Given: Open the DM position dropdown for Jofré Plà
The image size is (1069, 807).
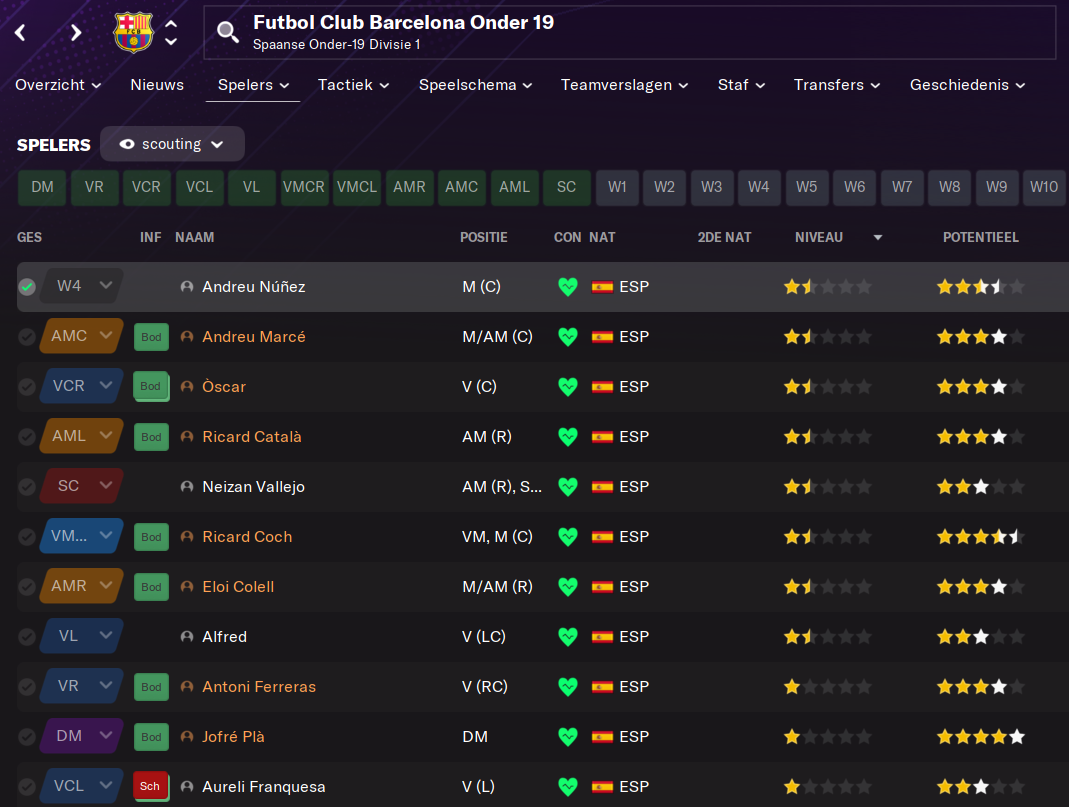Looking at the screenshot, I should pos(82,736).
